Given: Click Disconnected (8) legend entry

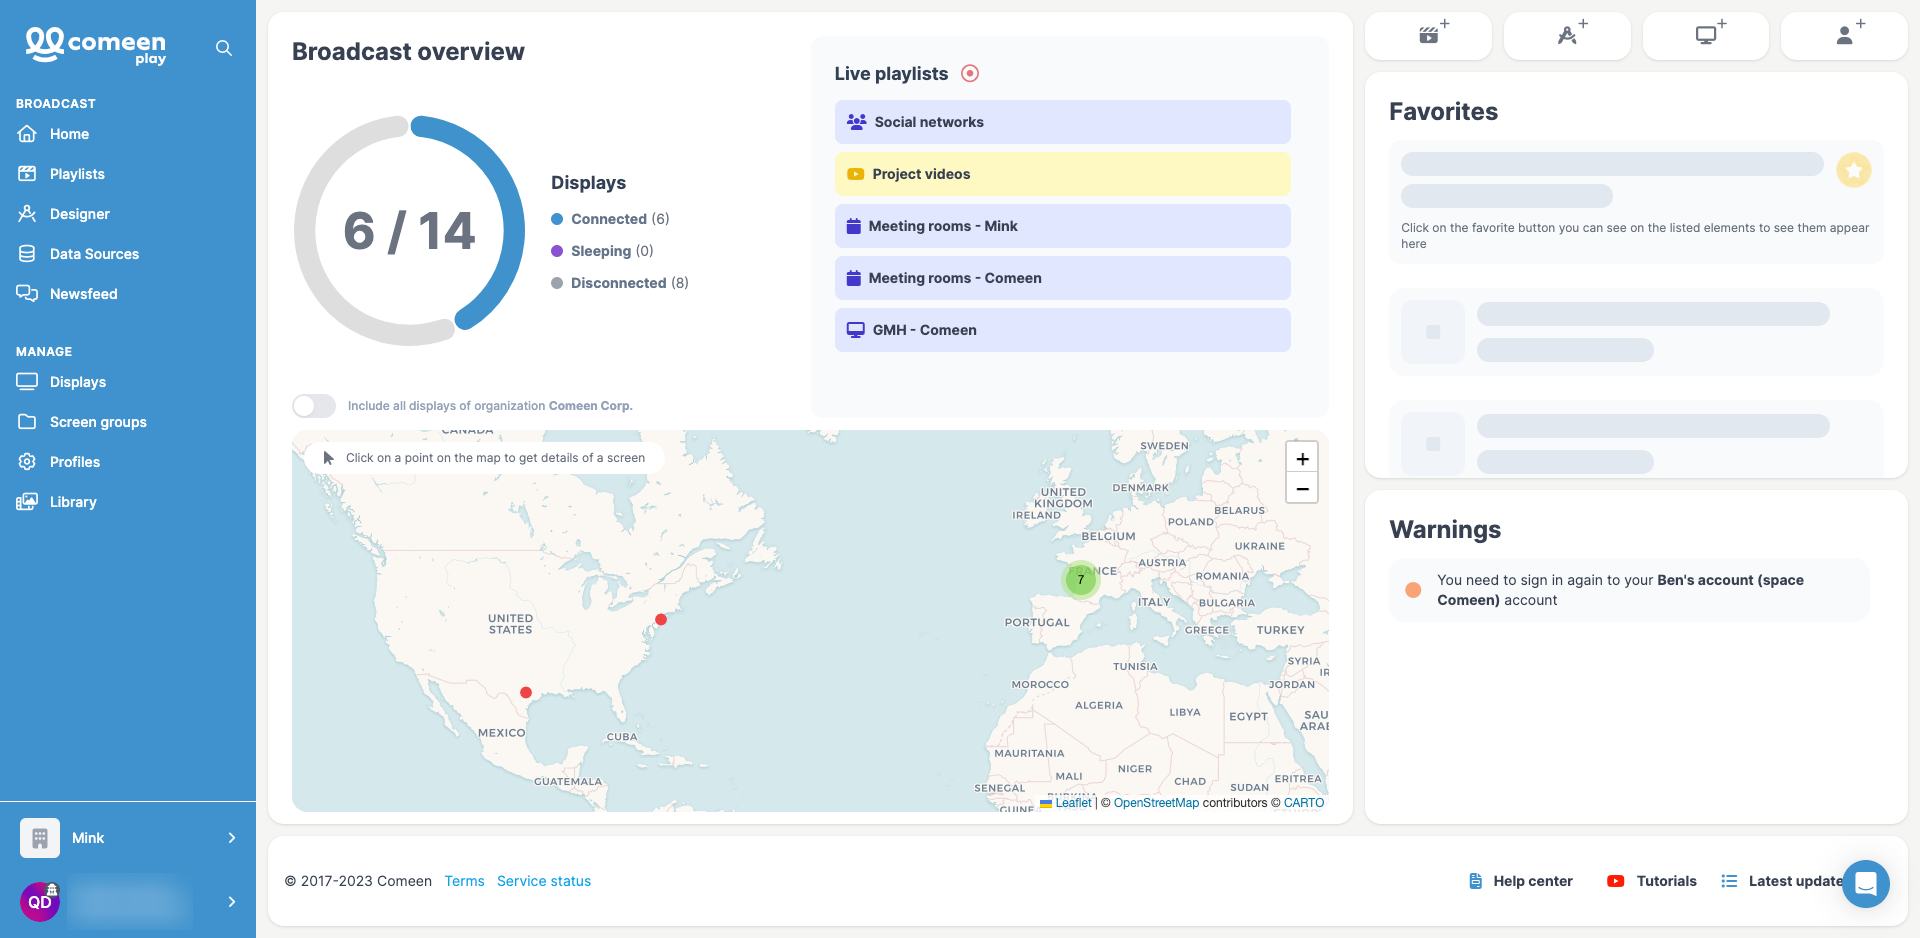Looking at the screenshot, I should point(620,283).
